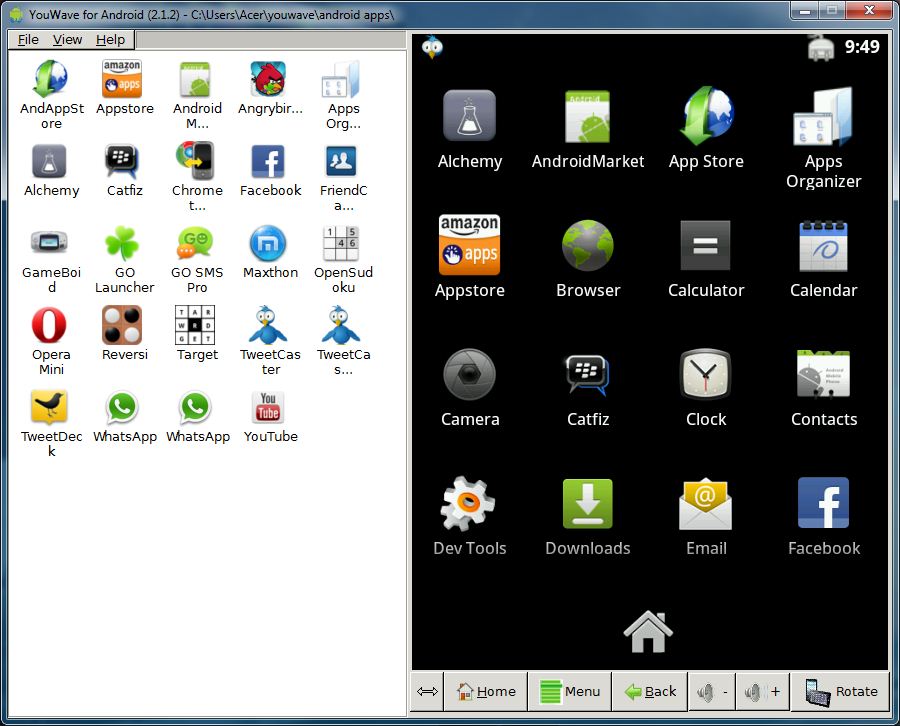Click the Menu button in bottom toolbar
The width and height of the screenshot is (900, 726).
coord(570,692)
